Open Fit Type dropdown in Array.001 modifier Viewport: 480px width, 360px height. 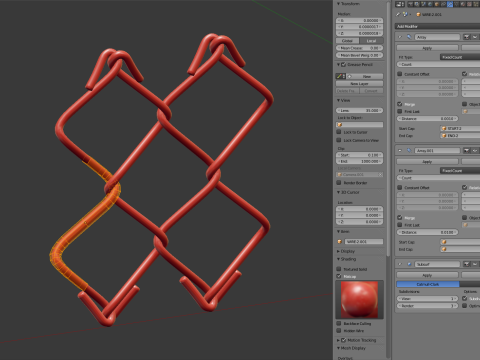point(460,171)
